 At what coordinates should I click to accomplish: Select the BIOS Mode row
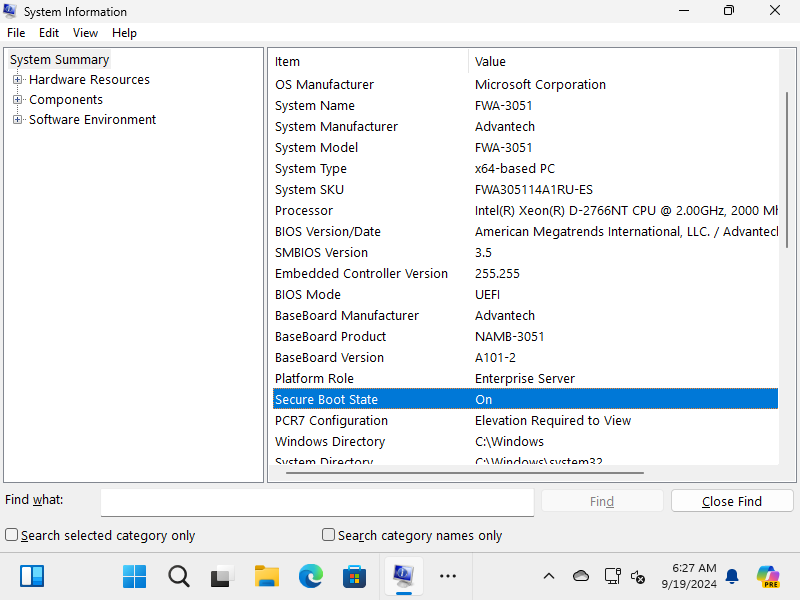point(526,294)
